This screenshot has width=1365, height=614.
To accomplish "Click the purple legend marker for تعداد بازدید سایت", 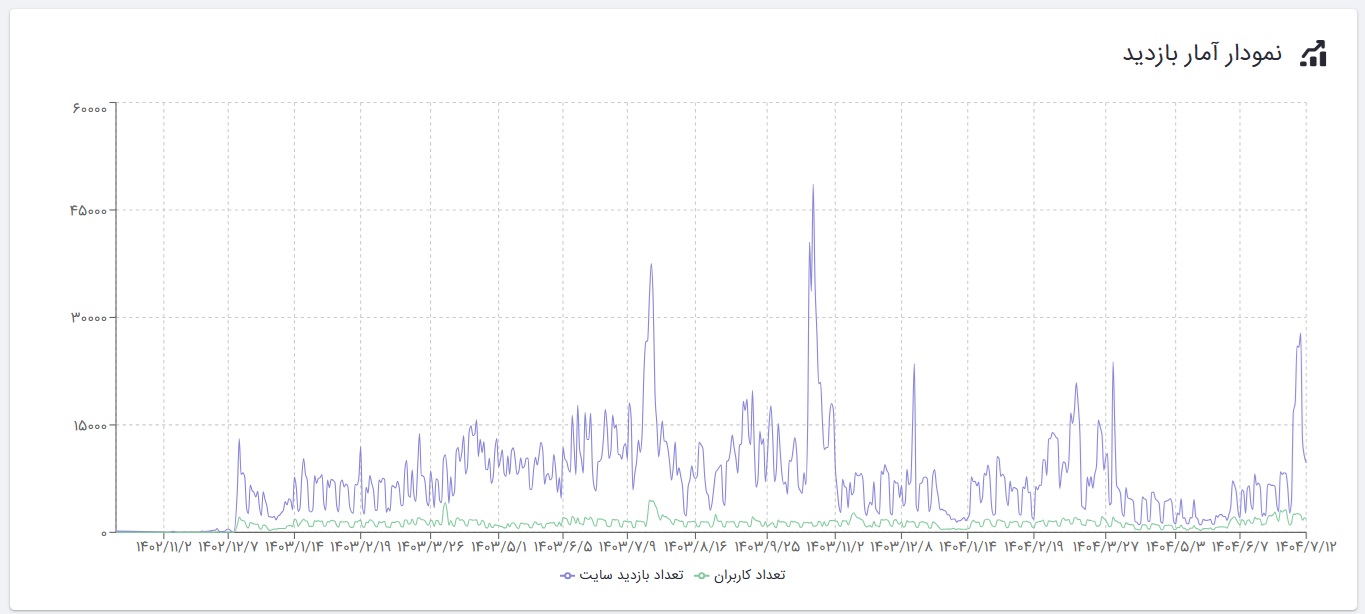I will [567, 575].
